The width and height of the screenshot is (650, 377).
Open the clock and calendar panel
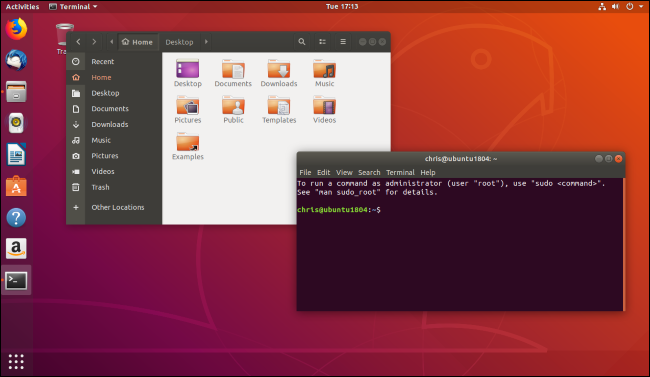pyautogui.click(x=342, y=7)
